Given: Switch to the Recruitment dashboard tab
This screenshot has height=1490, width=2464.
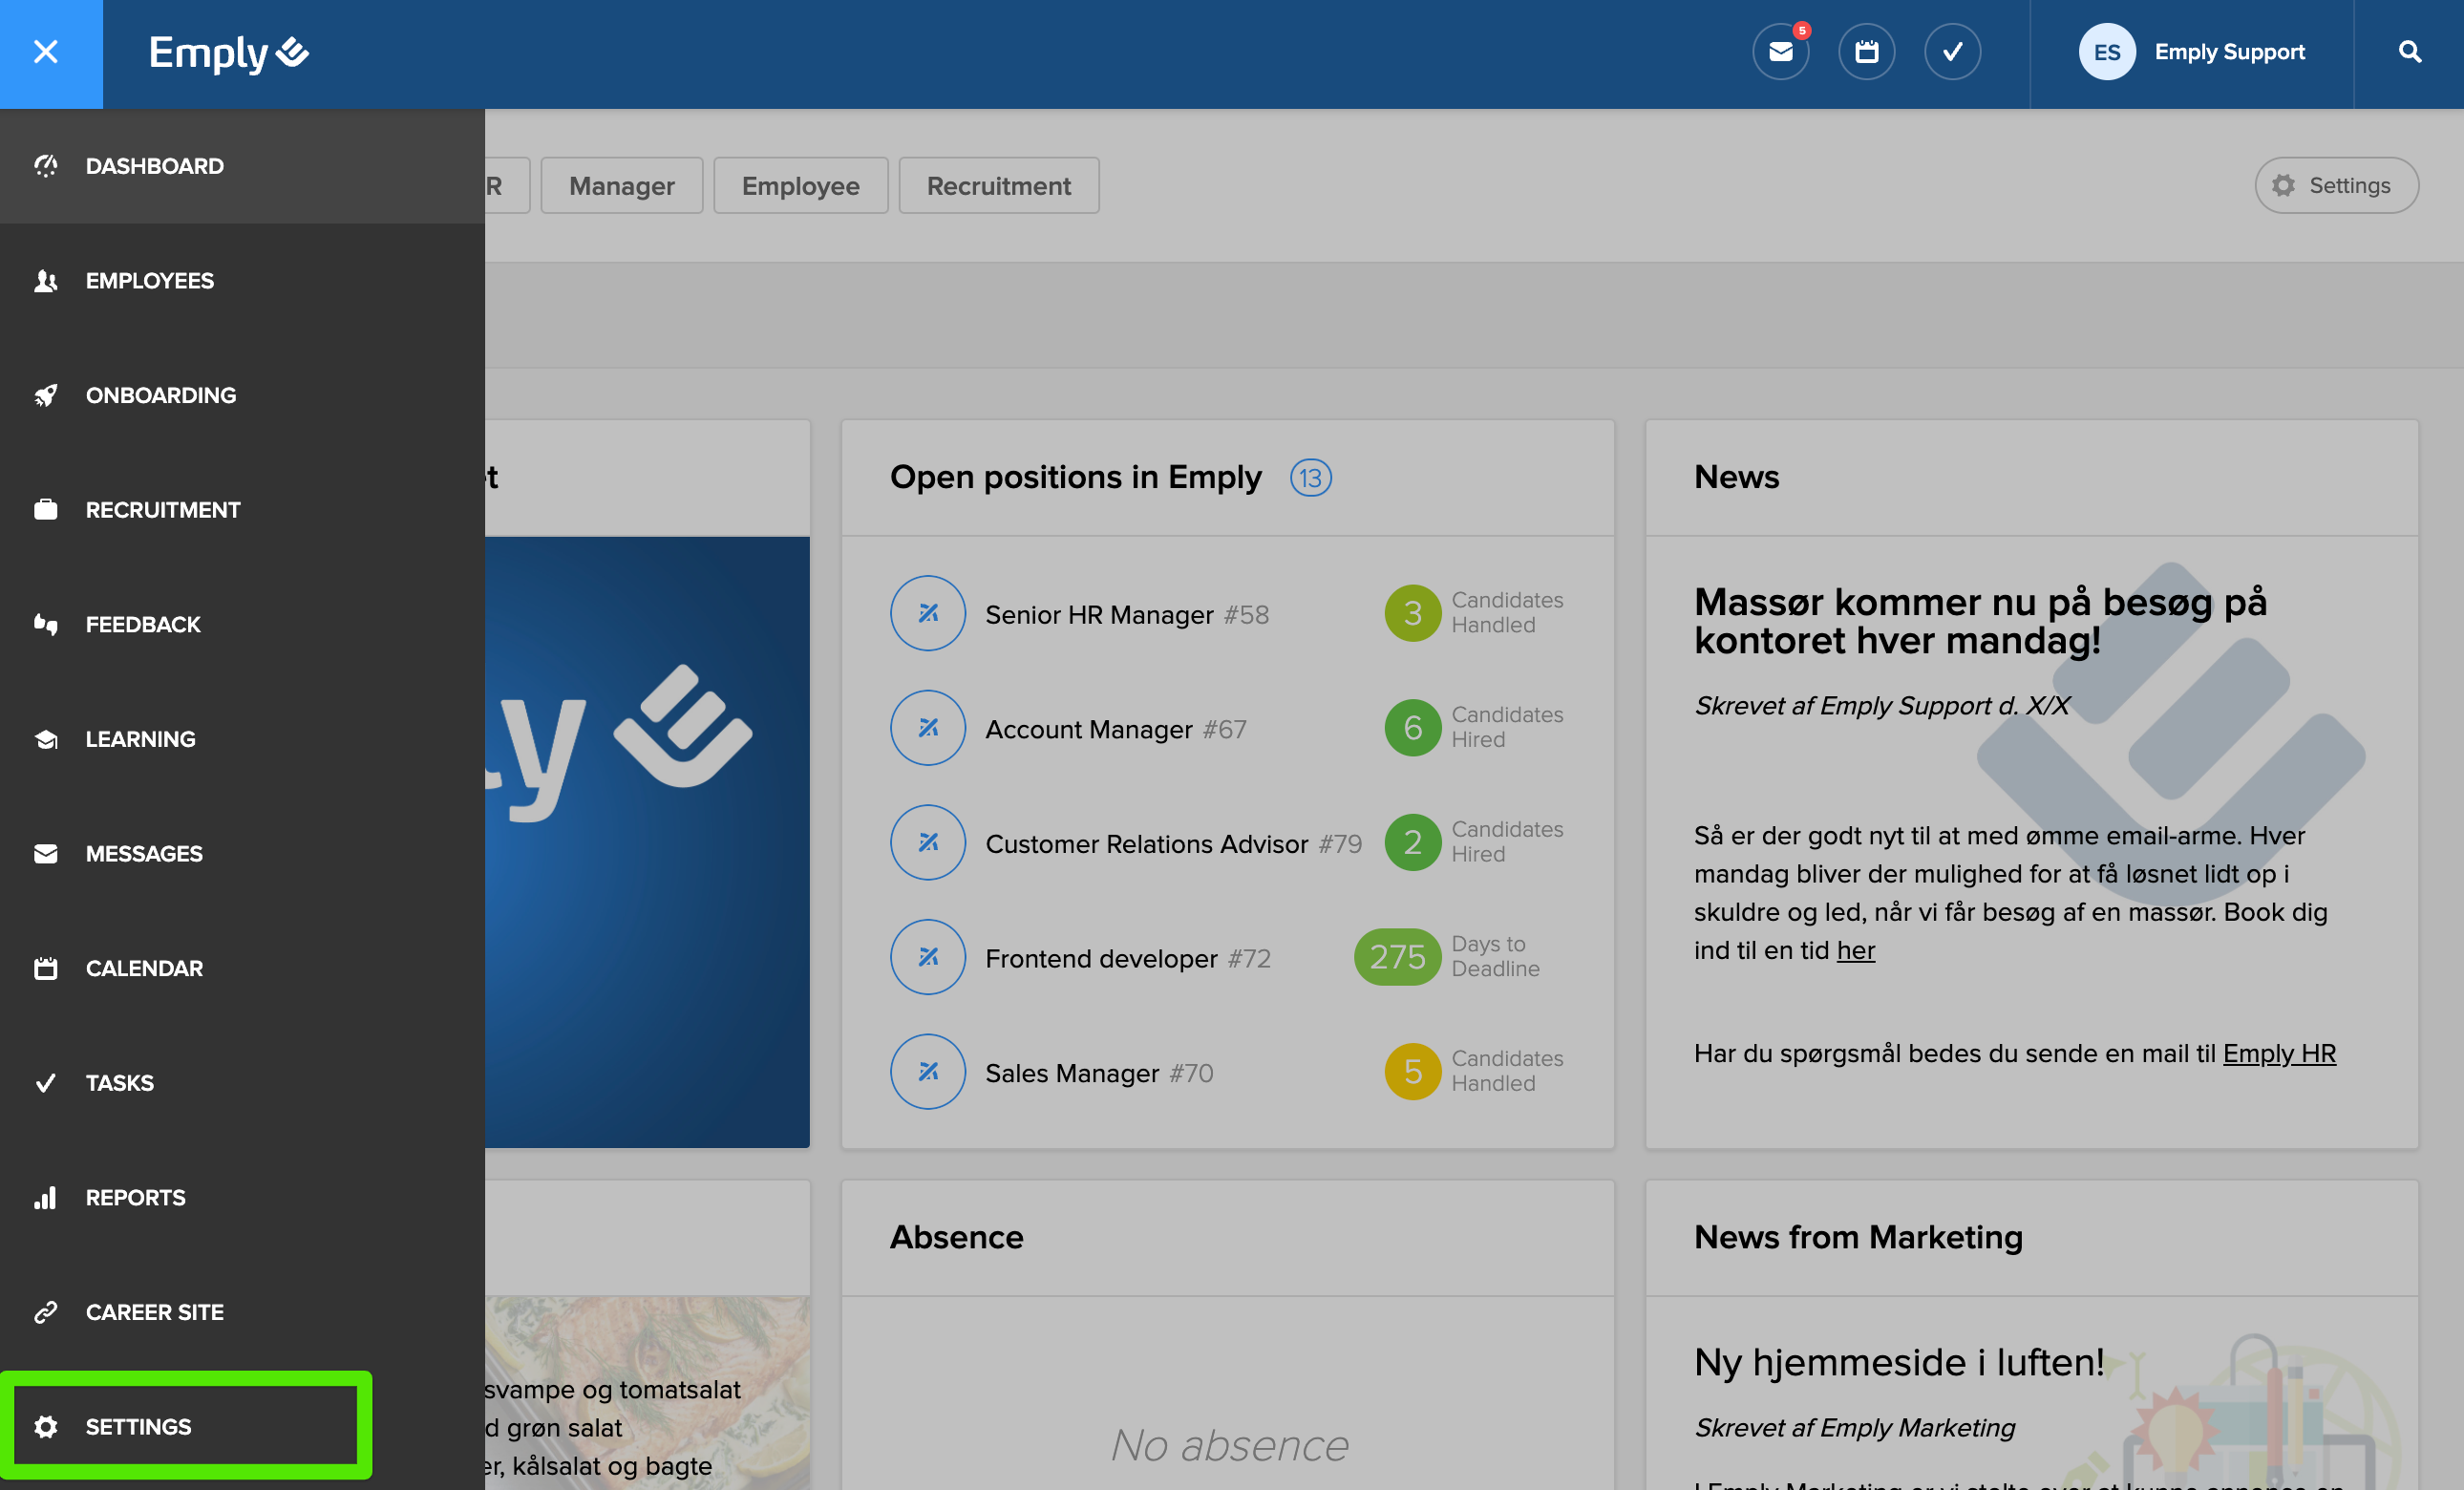Looking at the screenshot, I should [998, 186].
